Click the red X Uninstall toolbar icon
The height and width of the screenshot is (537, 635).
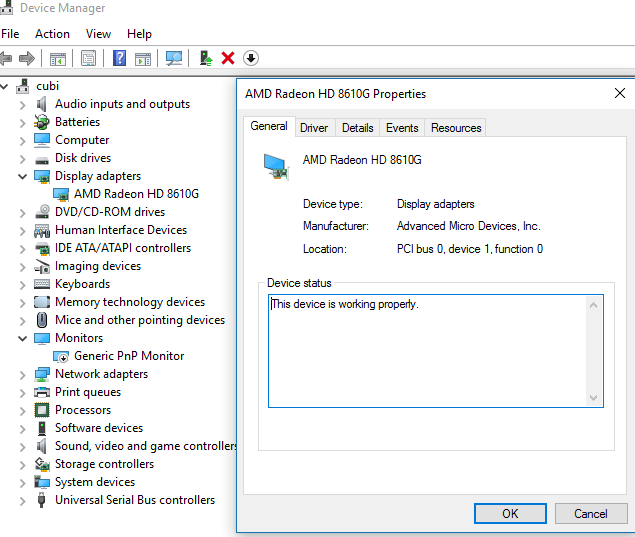pos(228,58)
